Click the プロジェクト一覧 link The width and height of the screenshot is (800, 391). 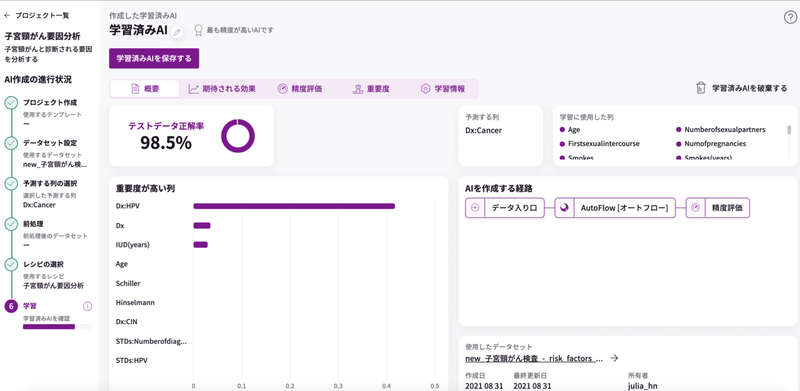(x=42, y=16)
